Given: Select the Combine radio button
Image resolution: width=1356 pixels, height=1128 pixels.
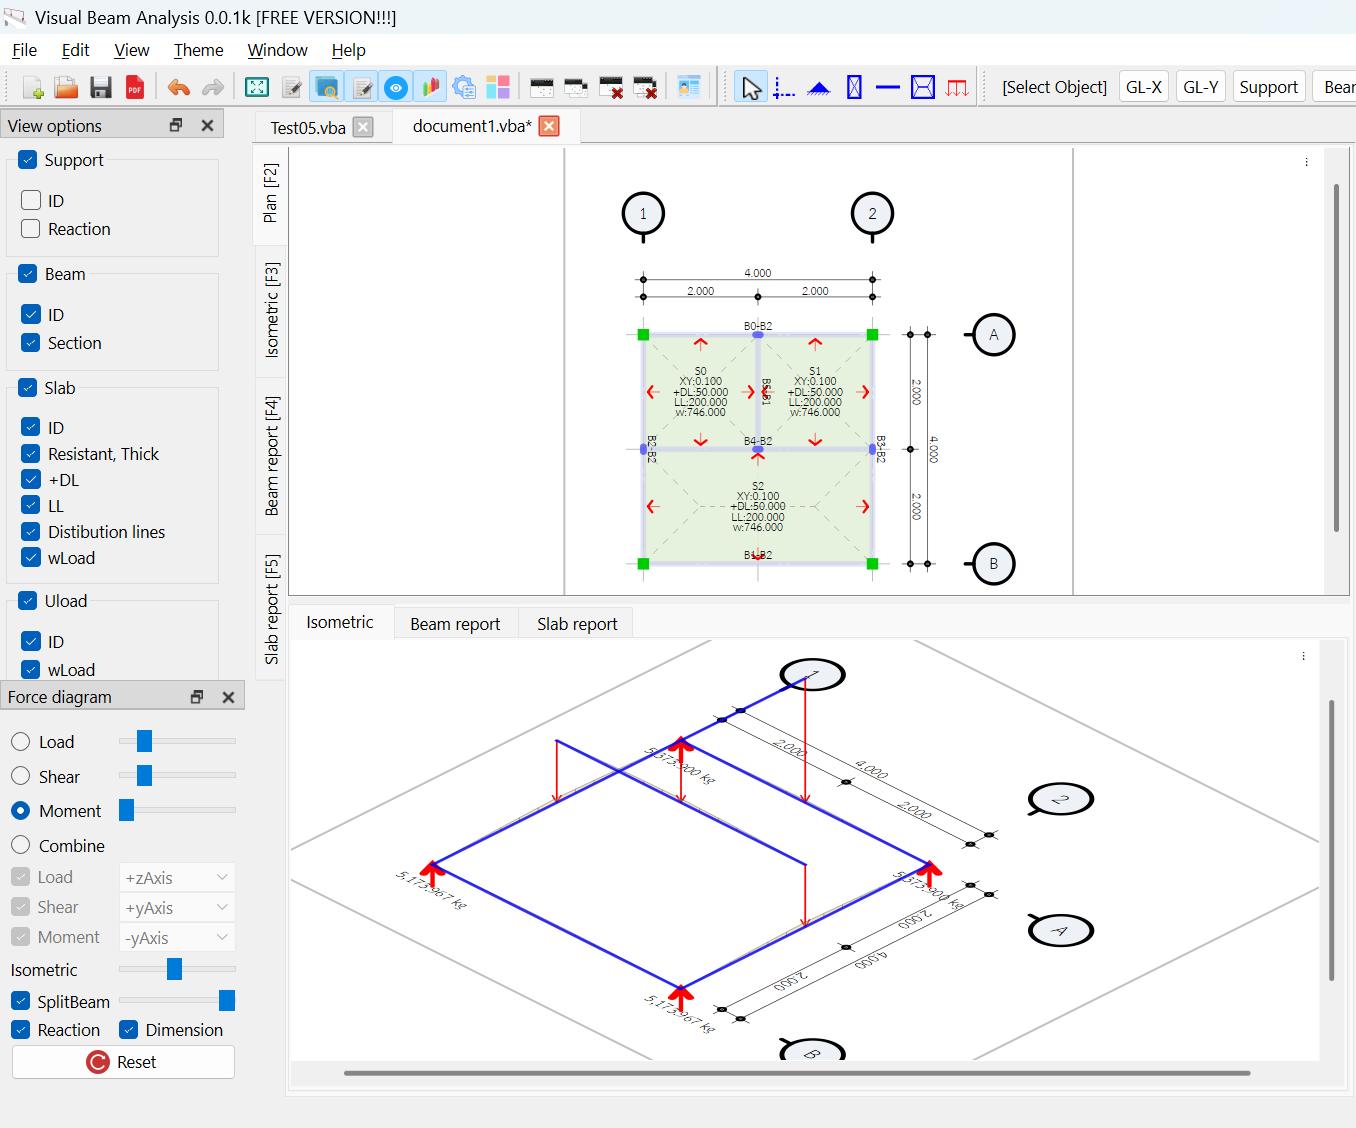Looking at the screenshot, I should click(20, 845).
